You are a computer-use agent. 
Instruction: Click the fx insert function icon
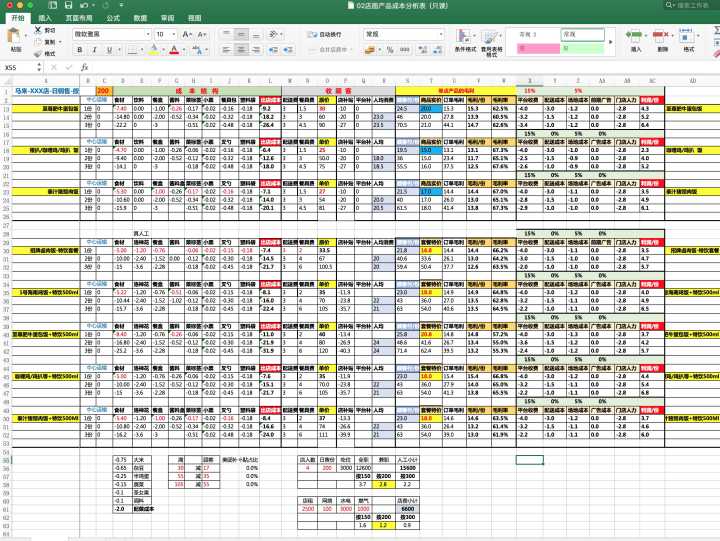pyautogui.click(x=84, y=67)
